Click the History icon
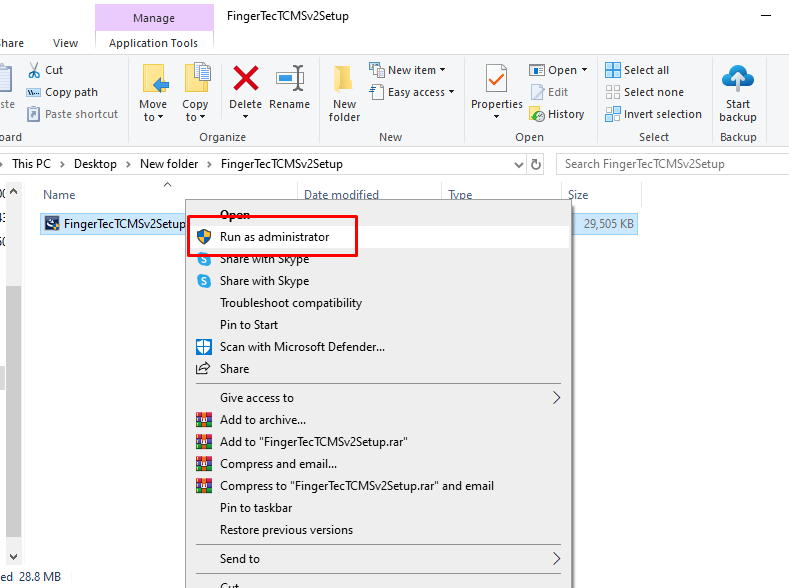 [537, 114]
